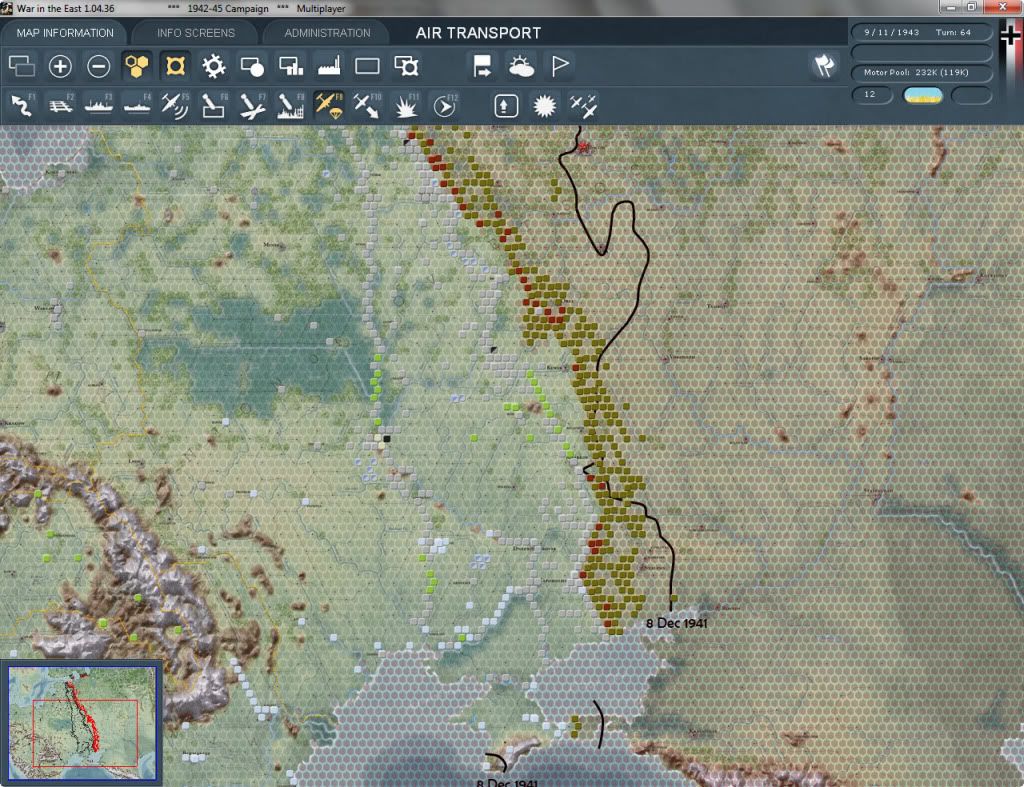
Task: Click the multiple aircraft icon
Action: (583, 106)
